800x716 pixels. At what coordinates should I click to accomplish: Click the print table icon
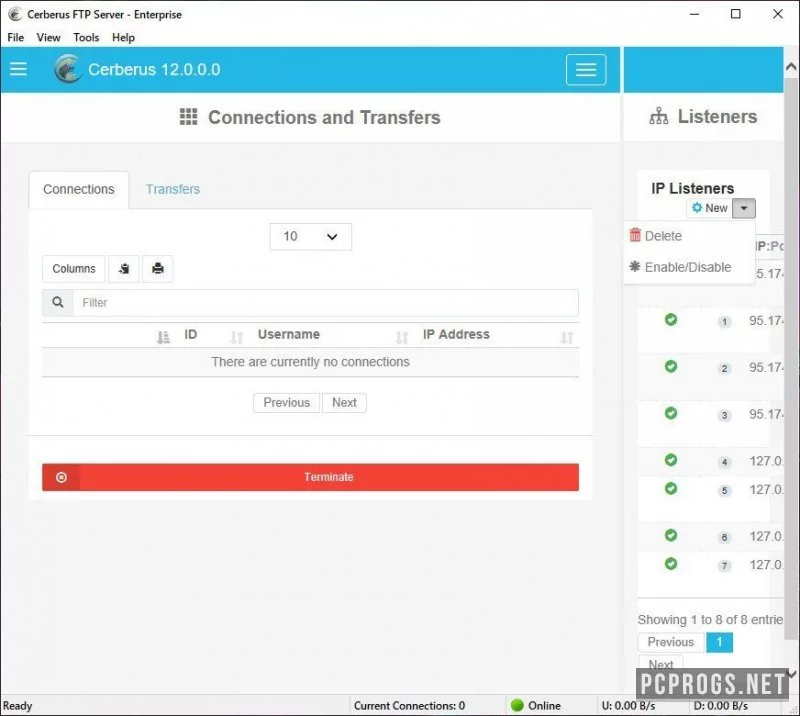coord(158,268)
